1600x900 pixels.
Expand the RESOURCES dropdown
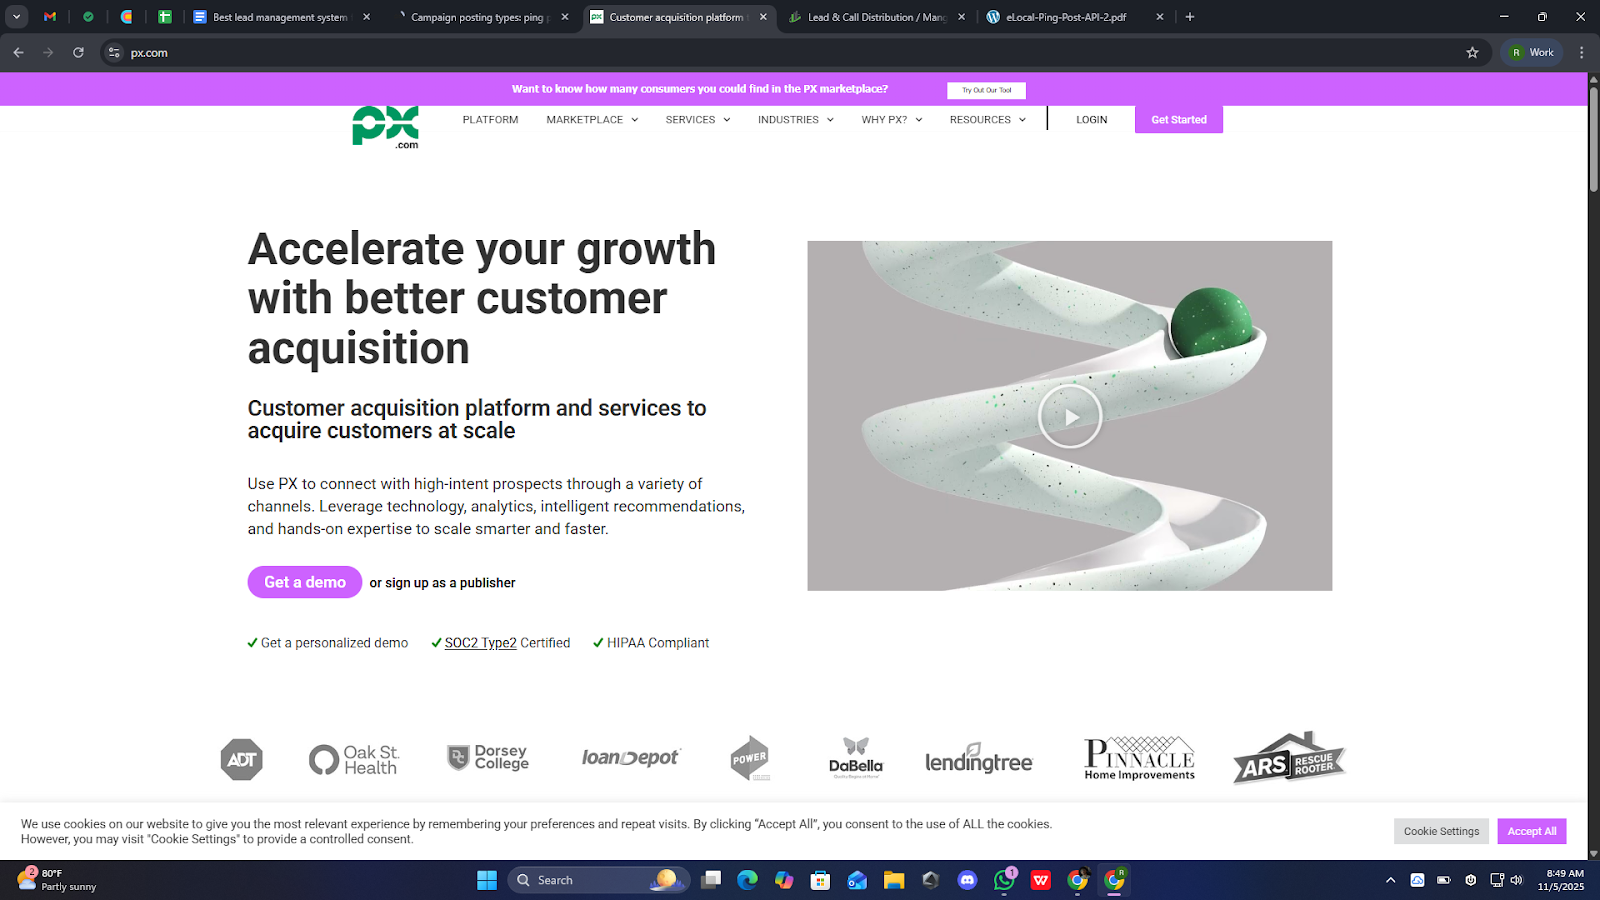[x=988, y=120]
